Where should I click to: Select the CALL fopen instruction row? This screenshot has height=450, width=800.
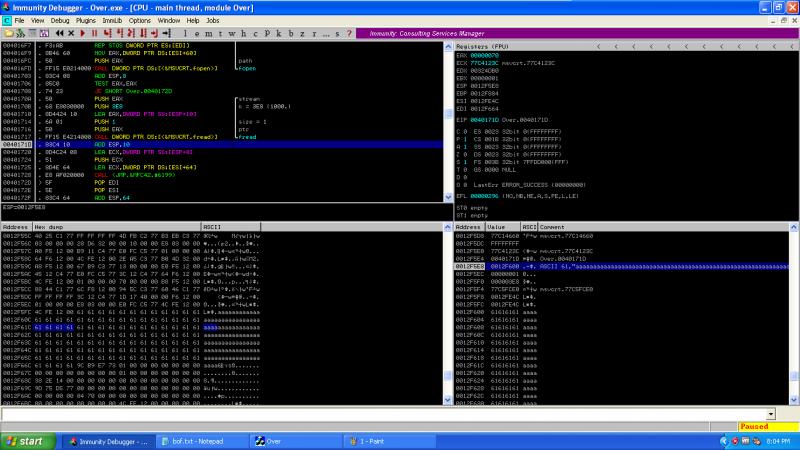(x=222, y=68)
